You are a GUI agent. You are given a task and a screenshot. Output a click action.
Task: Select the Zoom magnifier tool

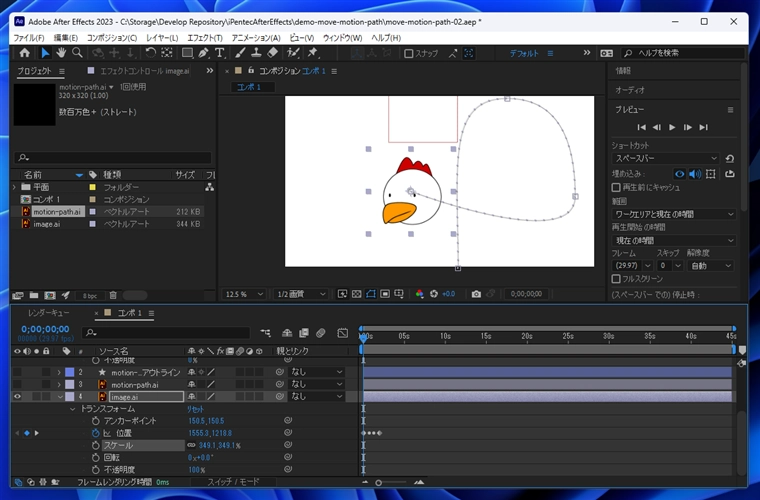tap(78, 53)
